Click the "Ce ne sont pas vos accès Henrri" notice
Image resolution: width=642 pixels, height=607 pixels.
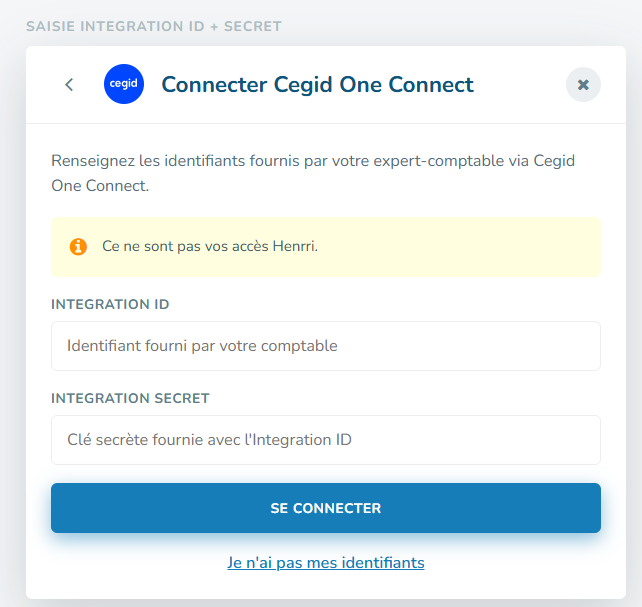[x=210, y=246]
